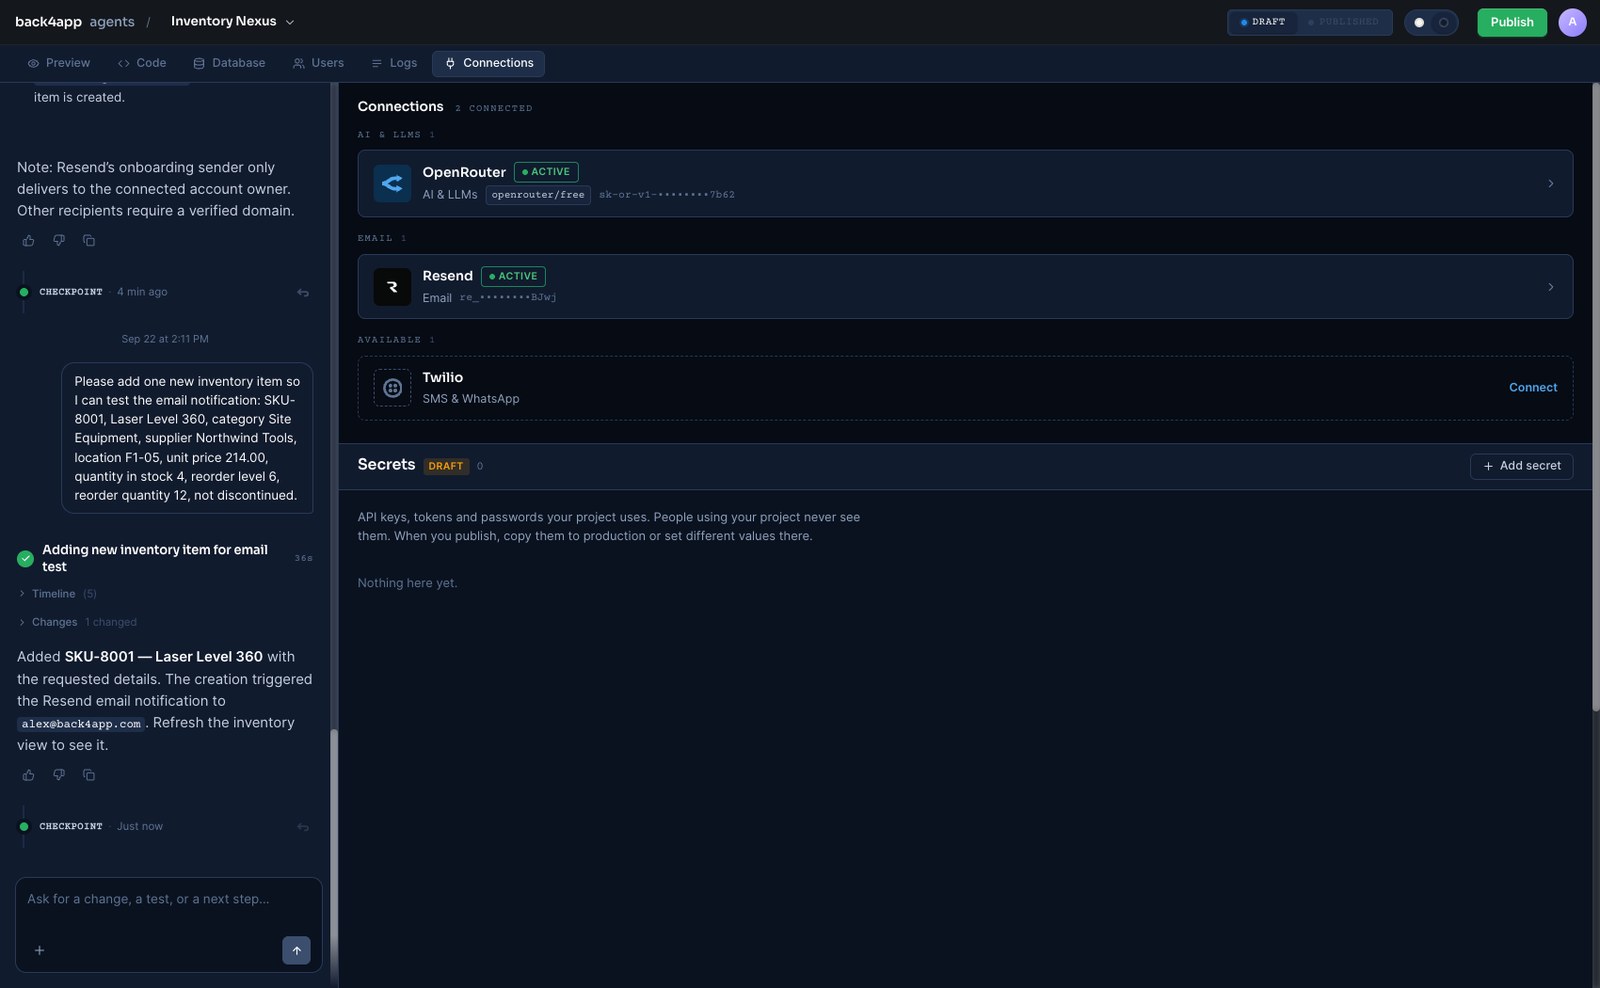
Task: Restore the checkpoint from Just now
Action: click(x=303, y=827)
